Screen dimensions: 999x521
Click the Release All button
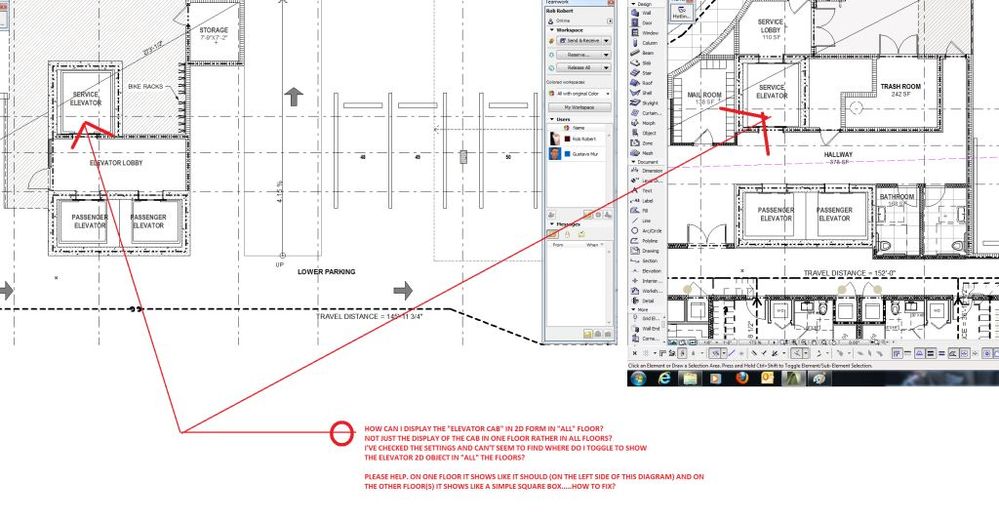coord(579,68)
